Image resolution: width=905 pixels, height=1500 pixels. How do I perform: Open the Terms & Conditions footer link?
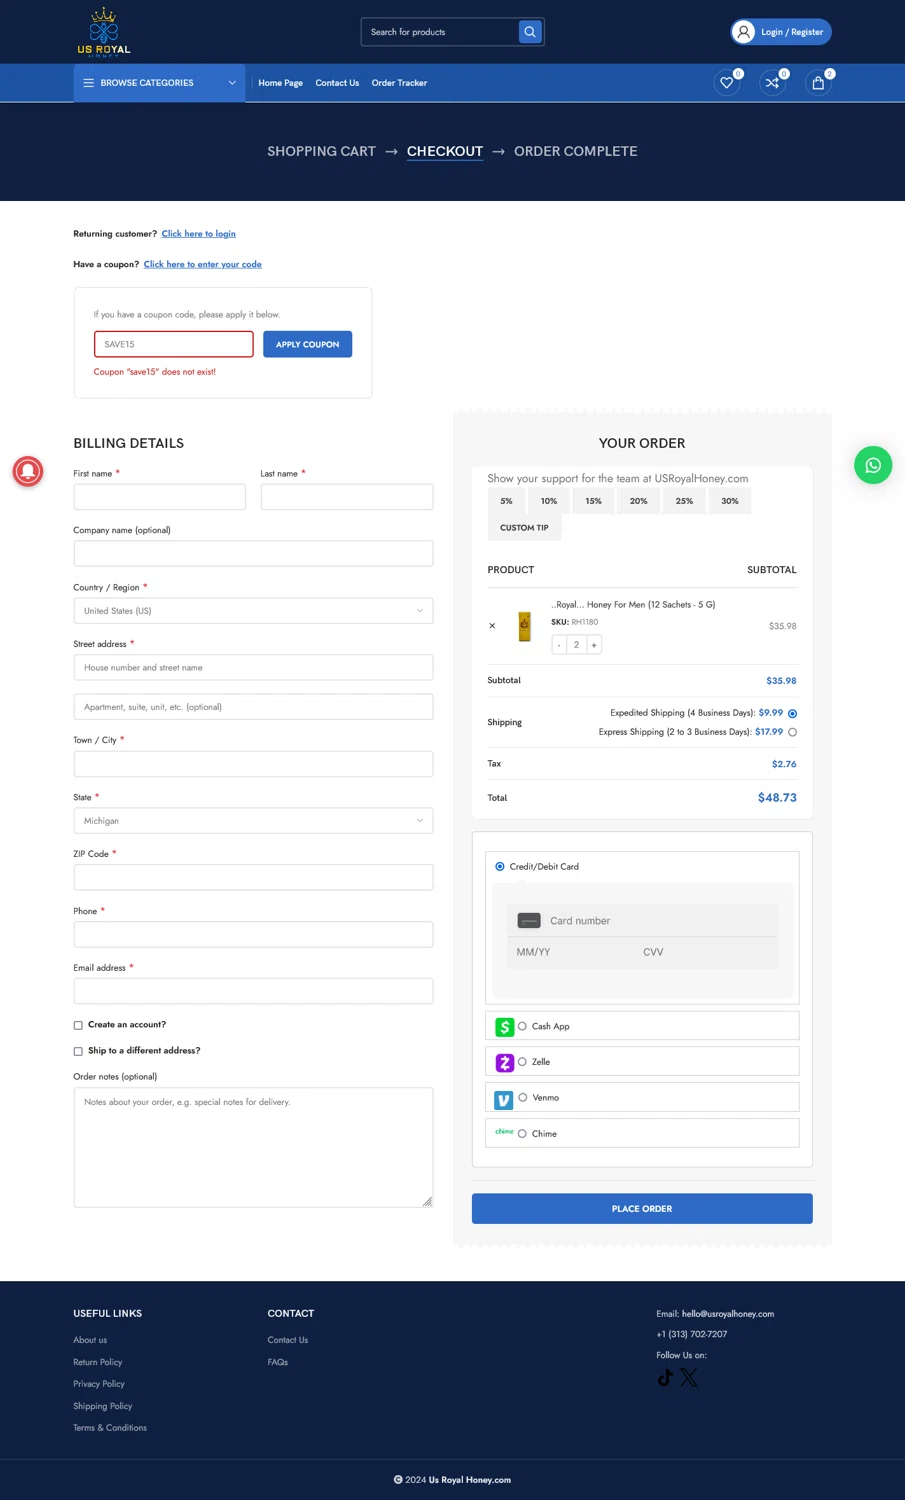(110, 1428)
